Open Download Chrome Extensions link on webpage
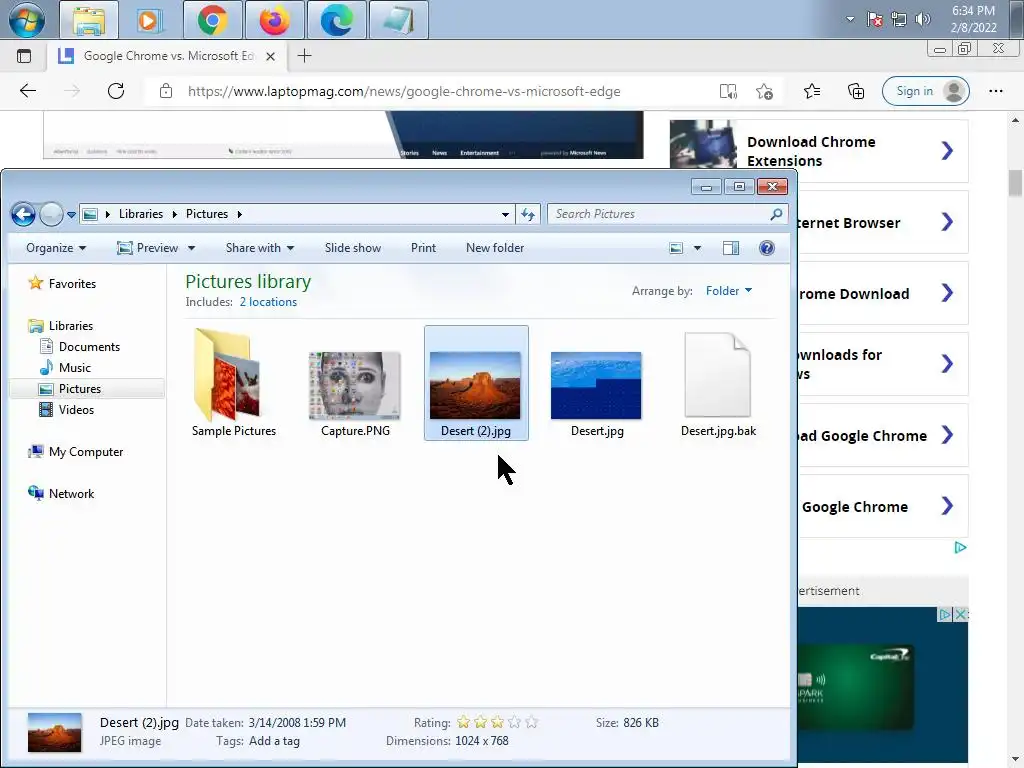 click(819, 152)
